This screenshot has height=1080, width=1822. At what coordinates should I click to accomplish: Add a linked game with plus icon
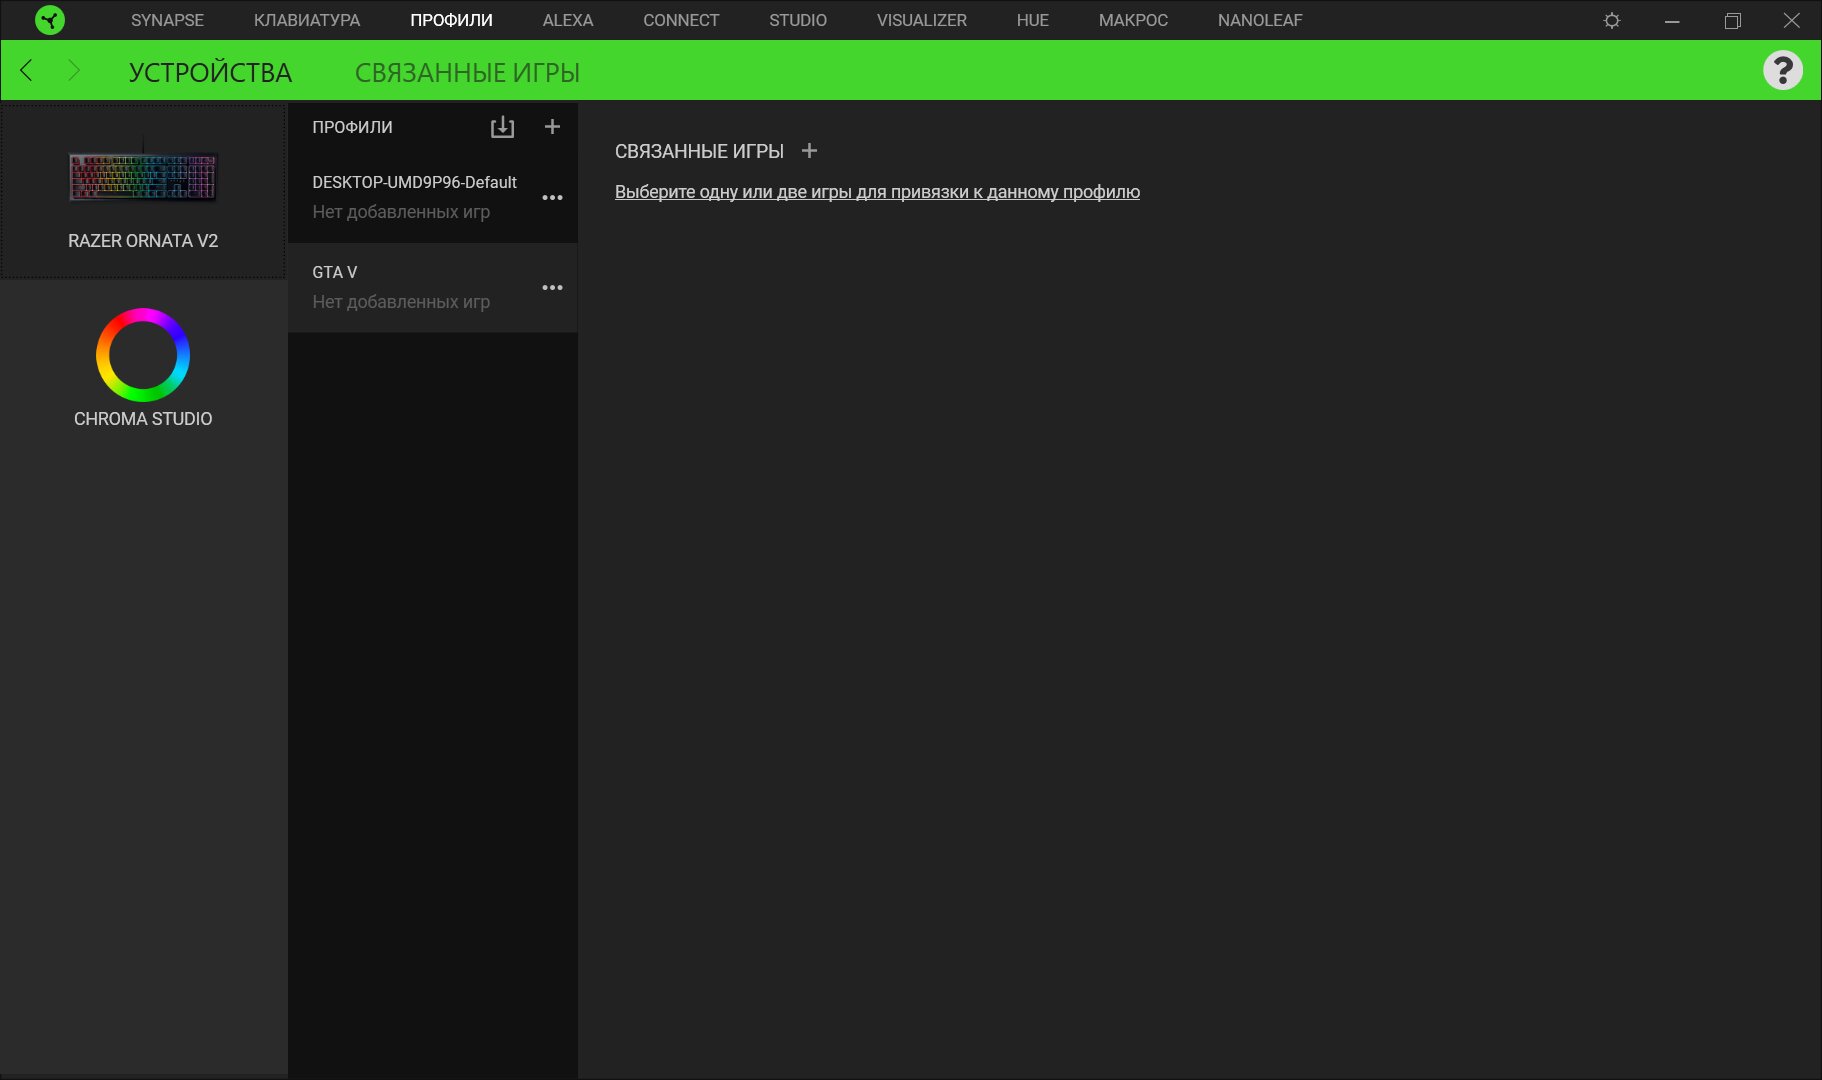[x=809, y=151]
